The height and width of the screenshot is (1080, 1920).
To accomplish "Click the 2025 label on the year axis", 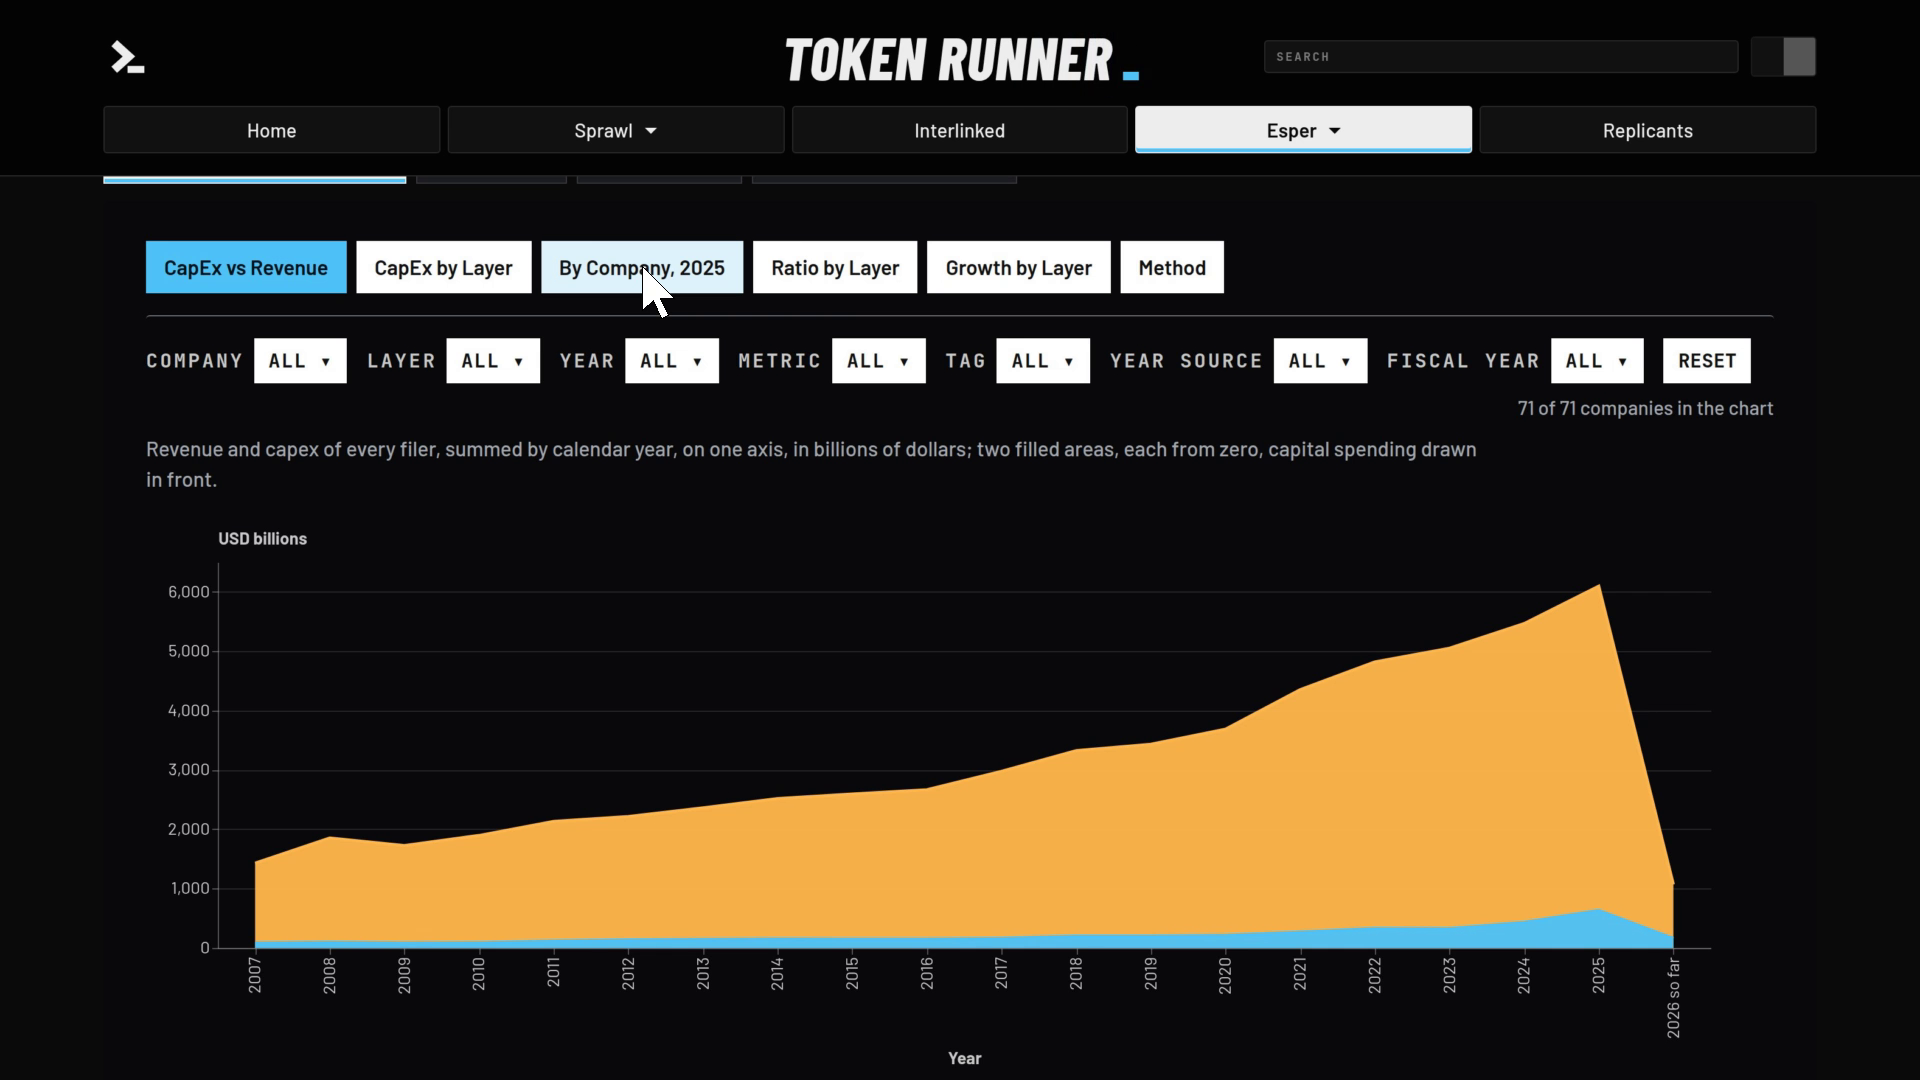I will click(1598, 974).
